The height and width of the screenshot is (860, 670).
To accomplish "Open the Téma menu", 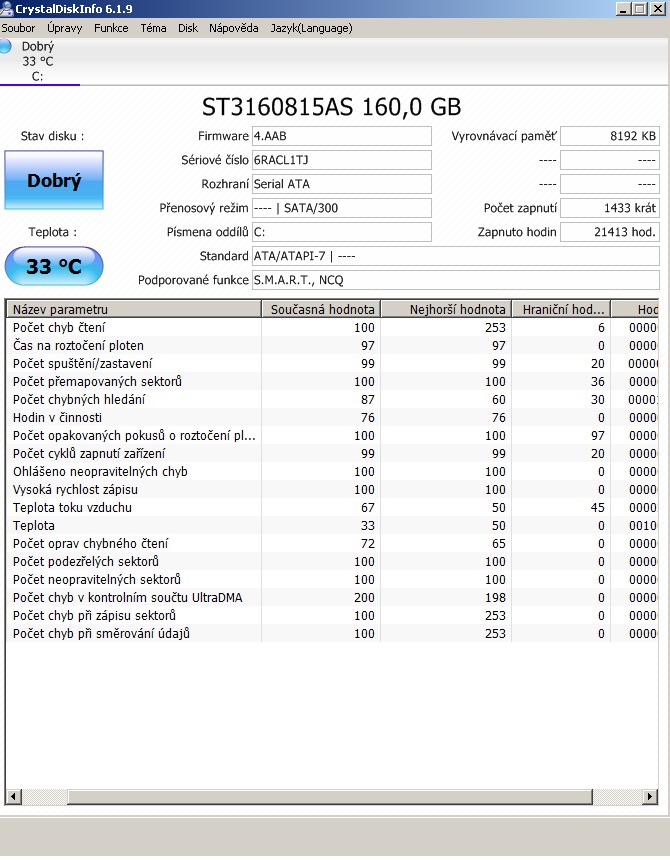I will click(153, 28).
